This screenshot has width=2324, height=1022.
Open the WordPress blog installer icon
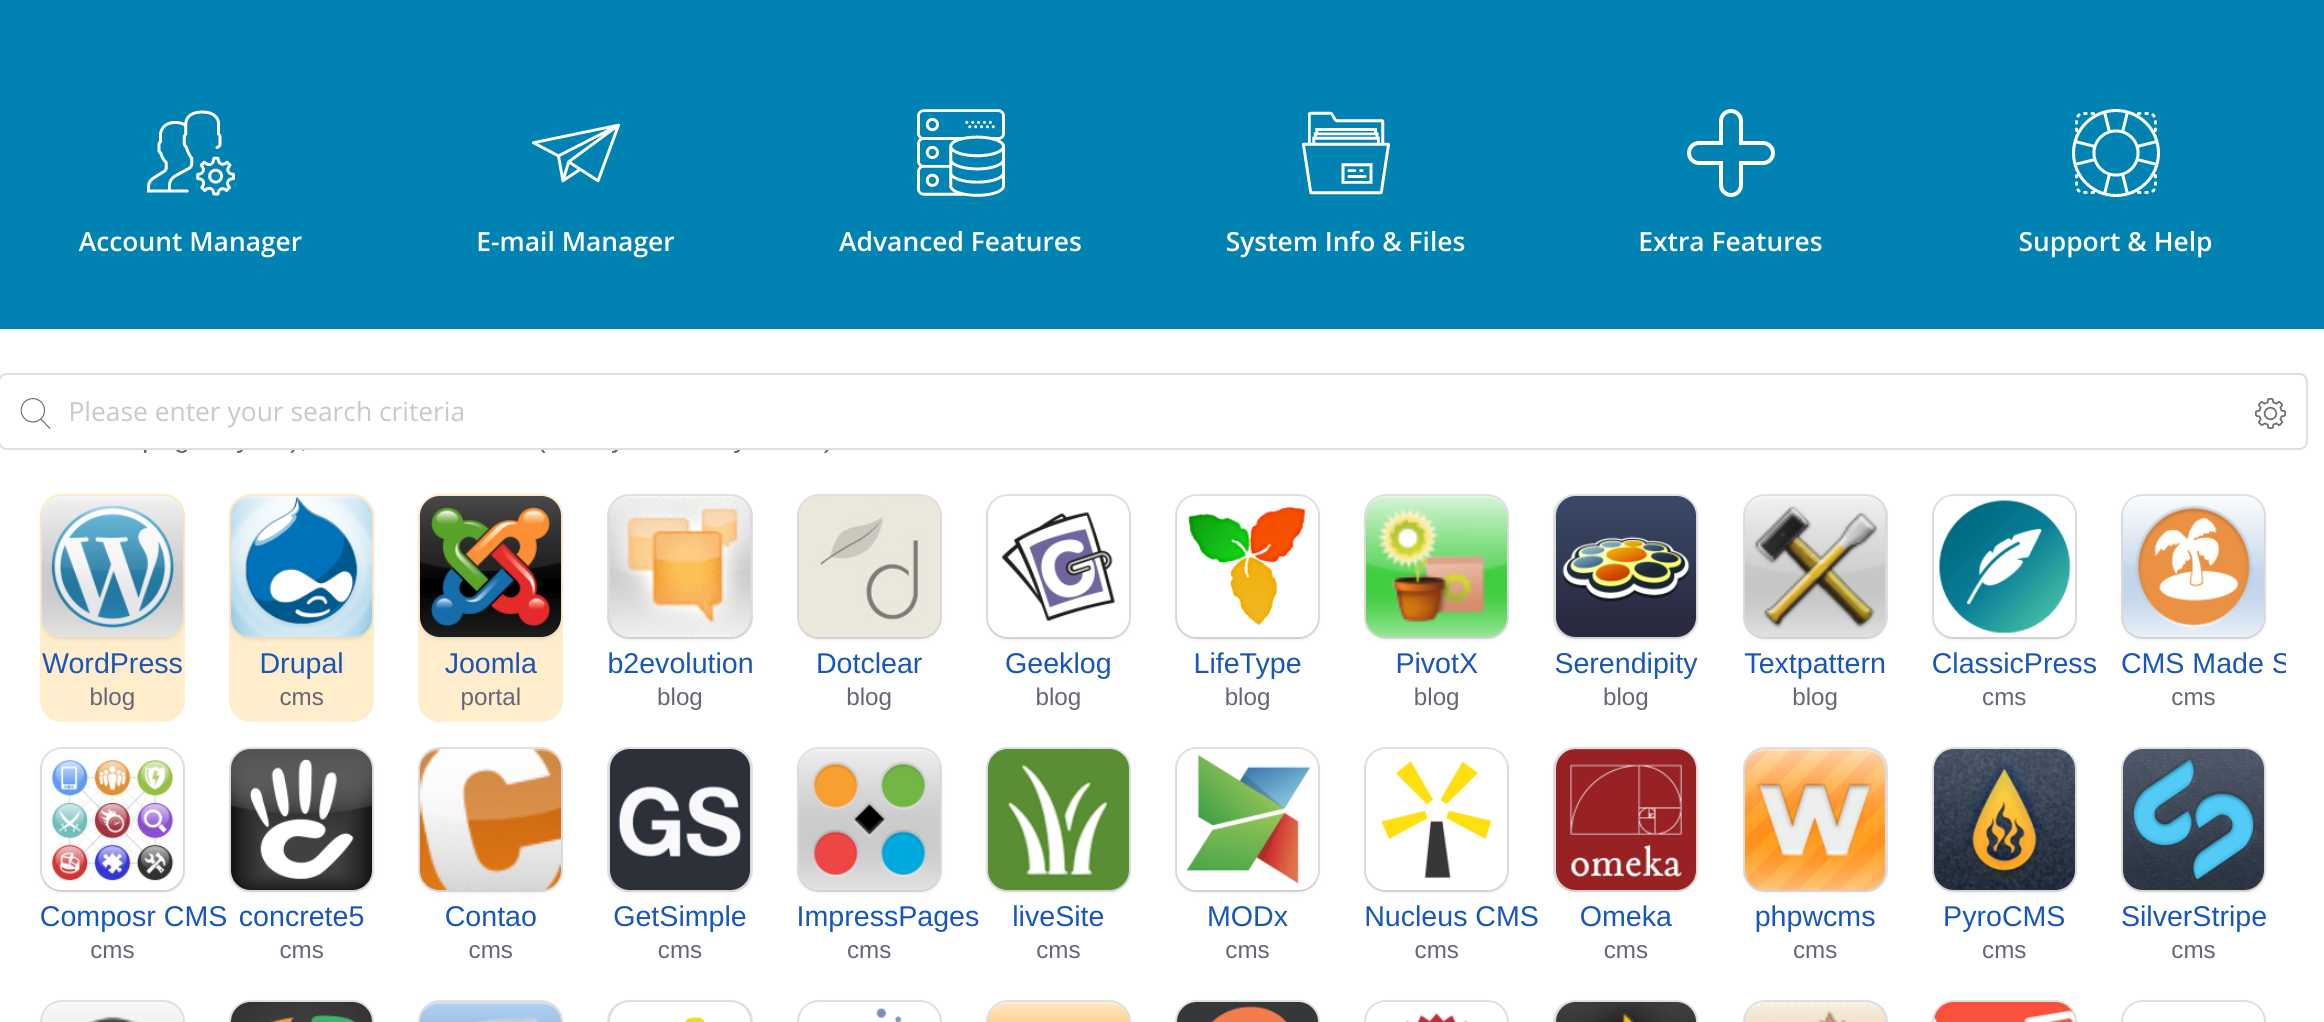point(112,567)
